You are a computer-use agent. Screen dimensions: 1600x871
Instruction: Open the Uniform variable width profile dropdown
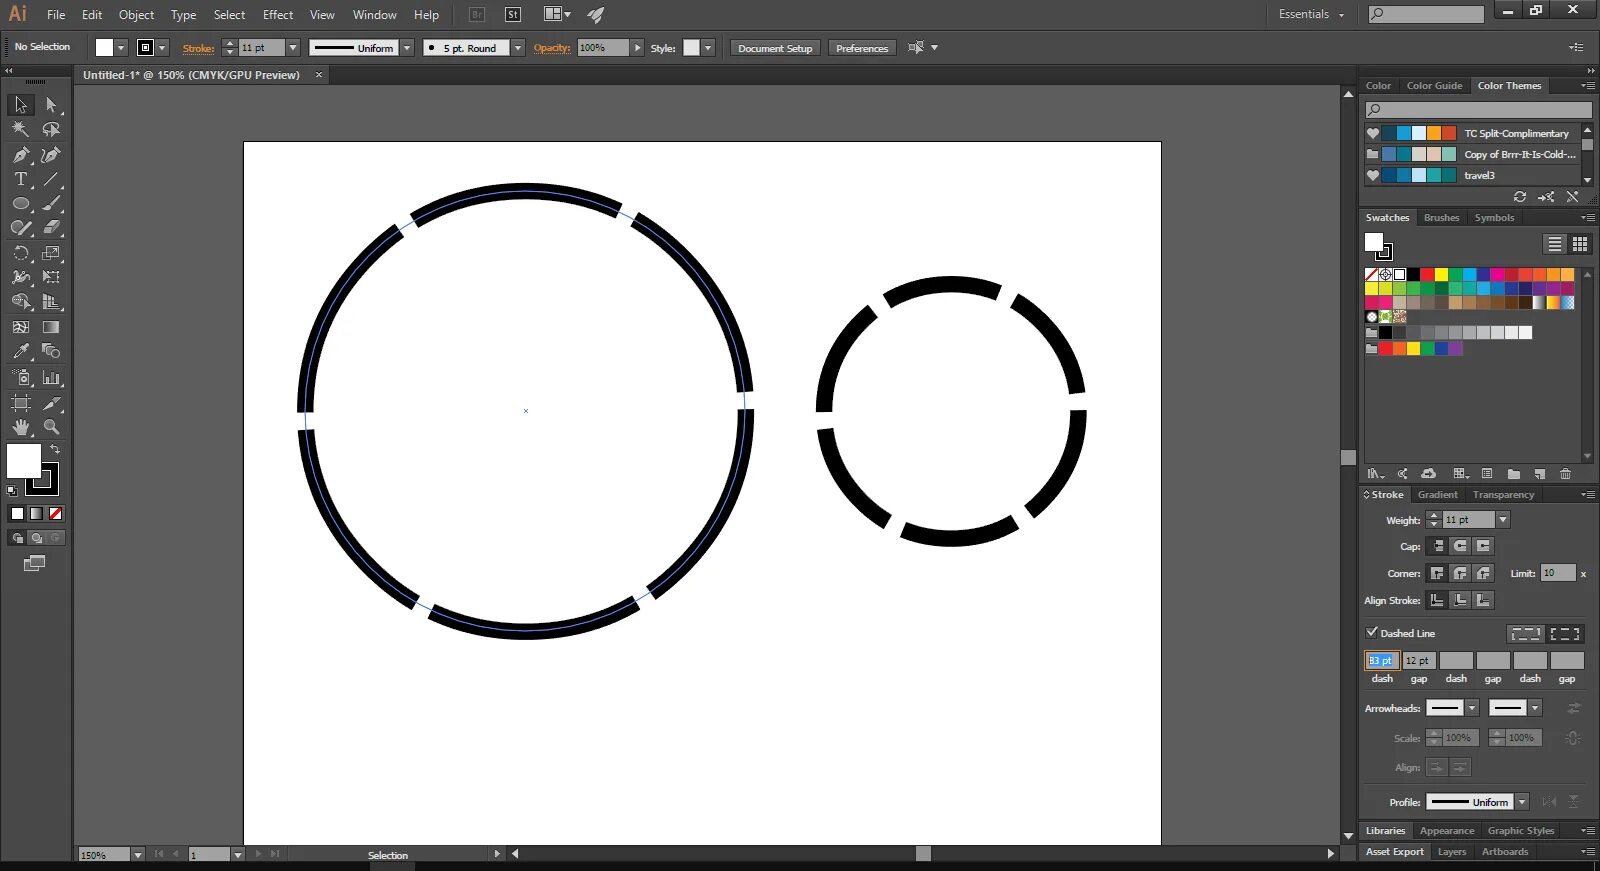pyautogui.click(x=407, y=48)
